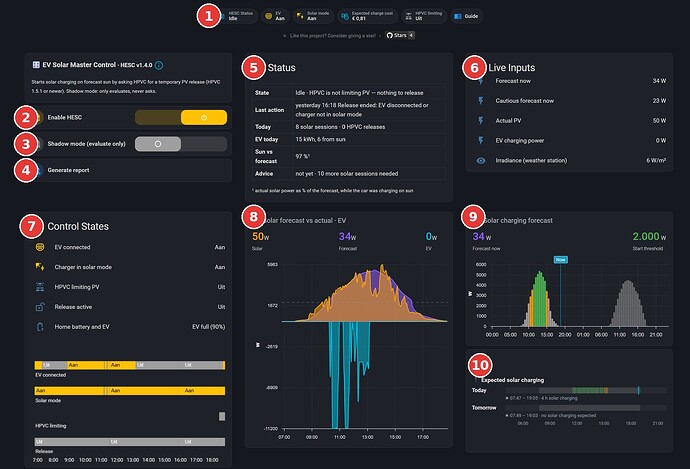Click the '97 %' Sun vs forecast value
This screenshot has height=469, width=690.
[x=303, y=157]
